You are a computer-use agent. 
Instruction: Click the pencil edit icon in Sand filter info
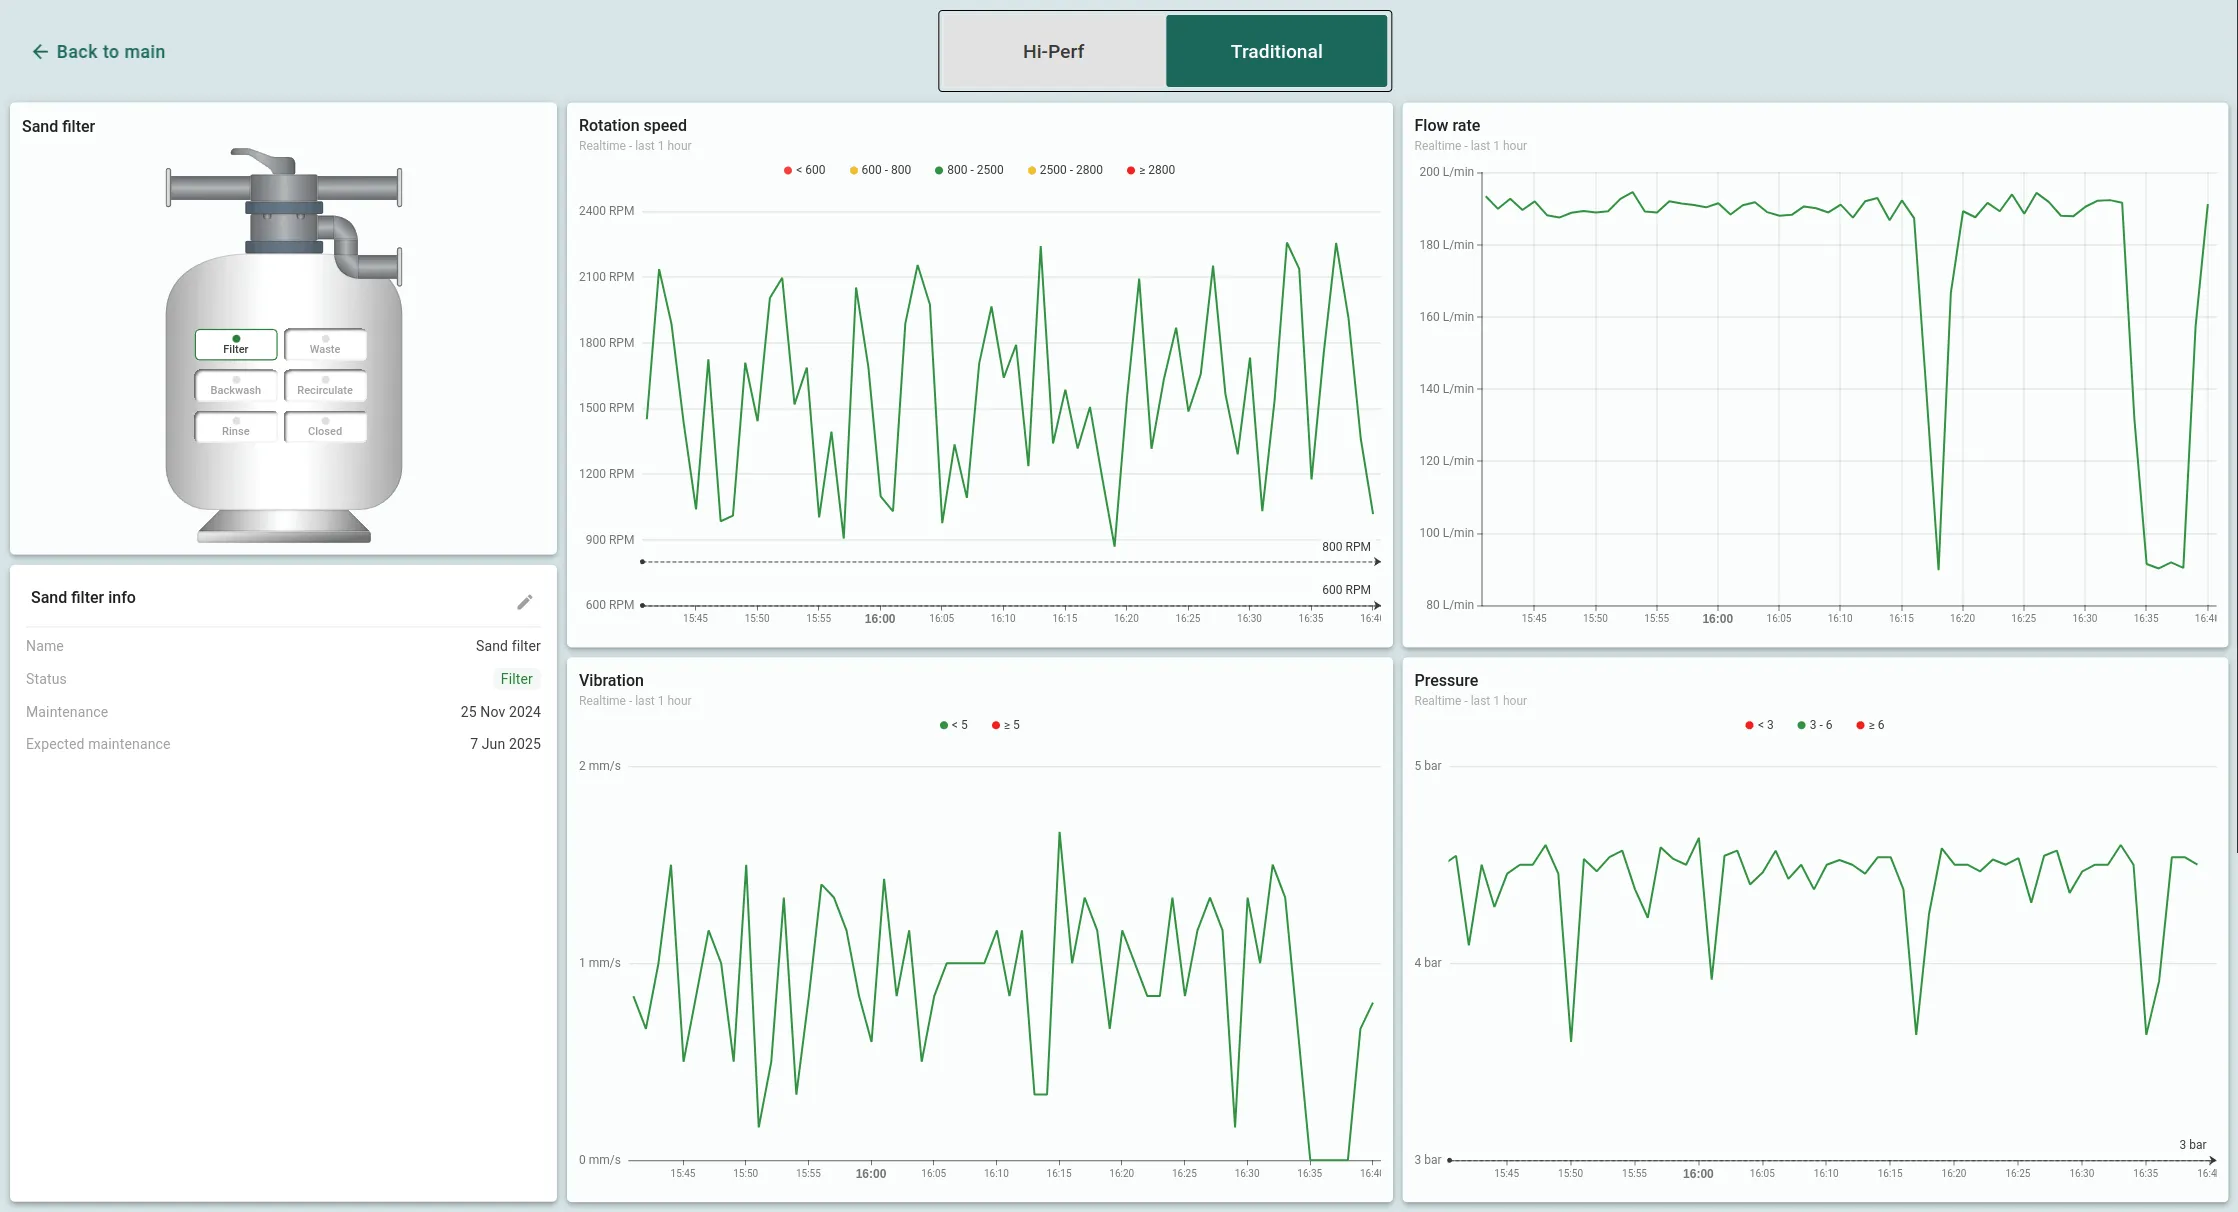[x=525, y=602]
